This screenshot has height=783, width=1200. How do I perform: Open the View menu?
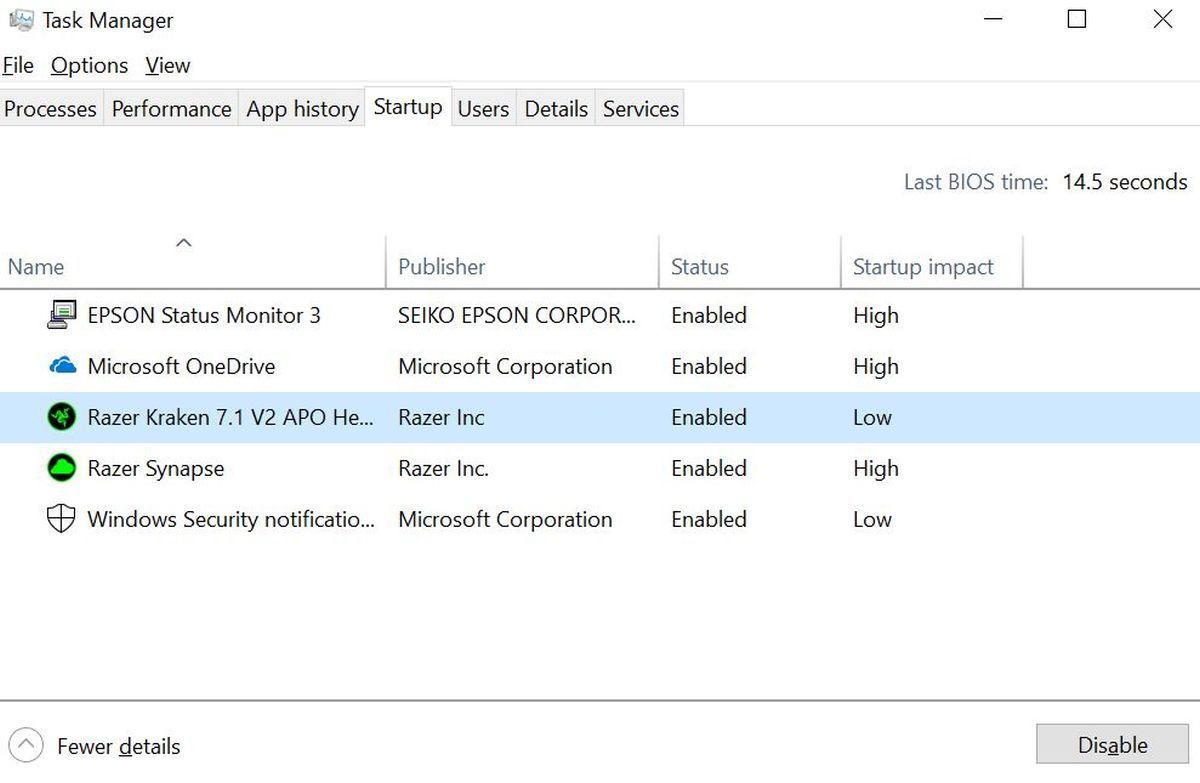(x=168, y=65)
